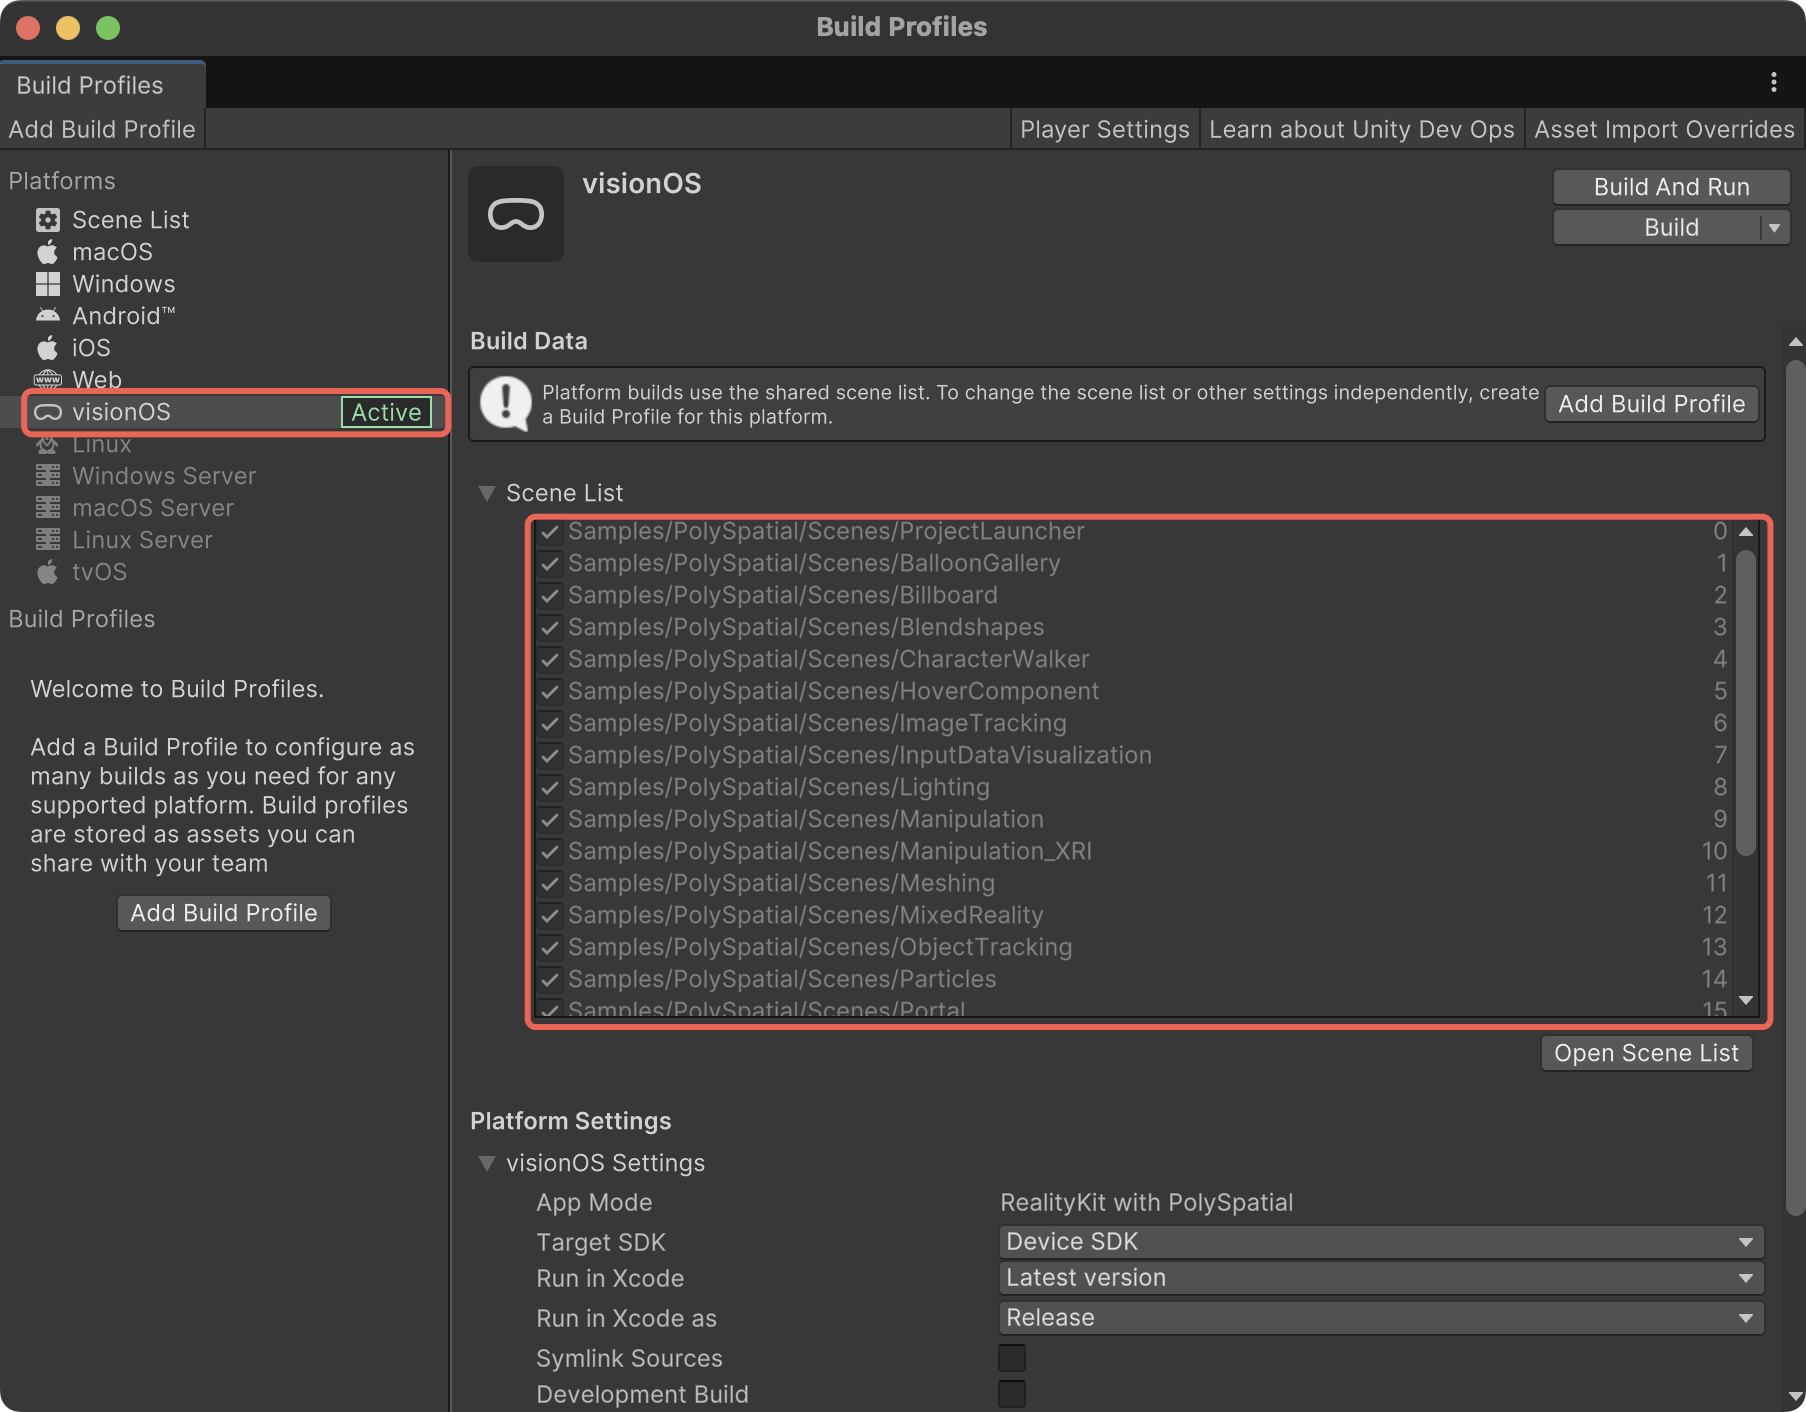The image size is (1806, 1412).
Task: Select the Samples/PolySpatial/Scenes/ObjectTracking scene row
Action: click(x=1133, y=948)
